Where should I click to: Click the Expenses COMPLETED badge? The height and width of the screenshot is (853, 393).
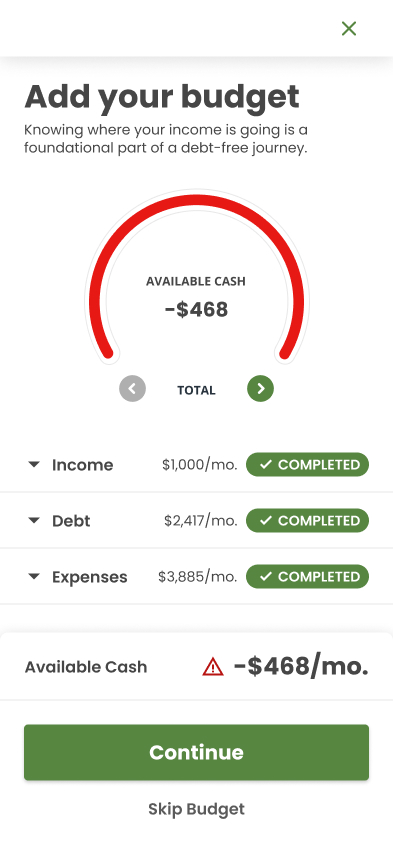click(308, 577)
